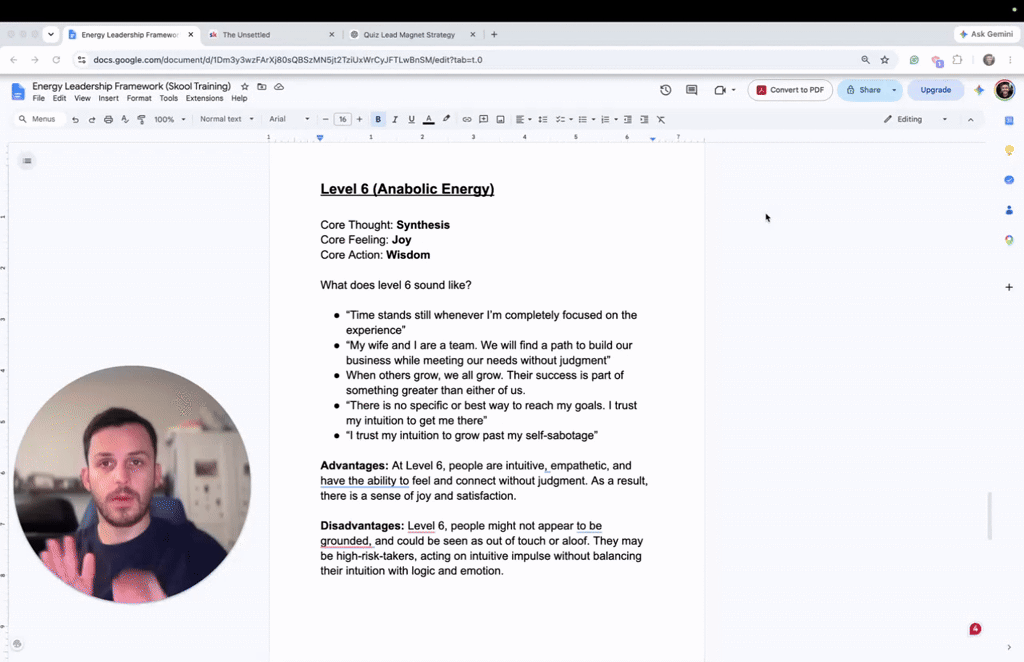
Task: Expand the Editing mode dropdown
Action: click(915, 119)
